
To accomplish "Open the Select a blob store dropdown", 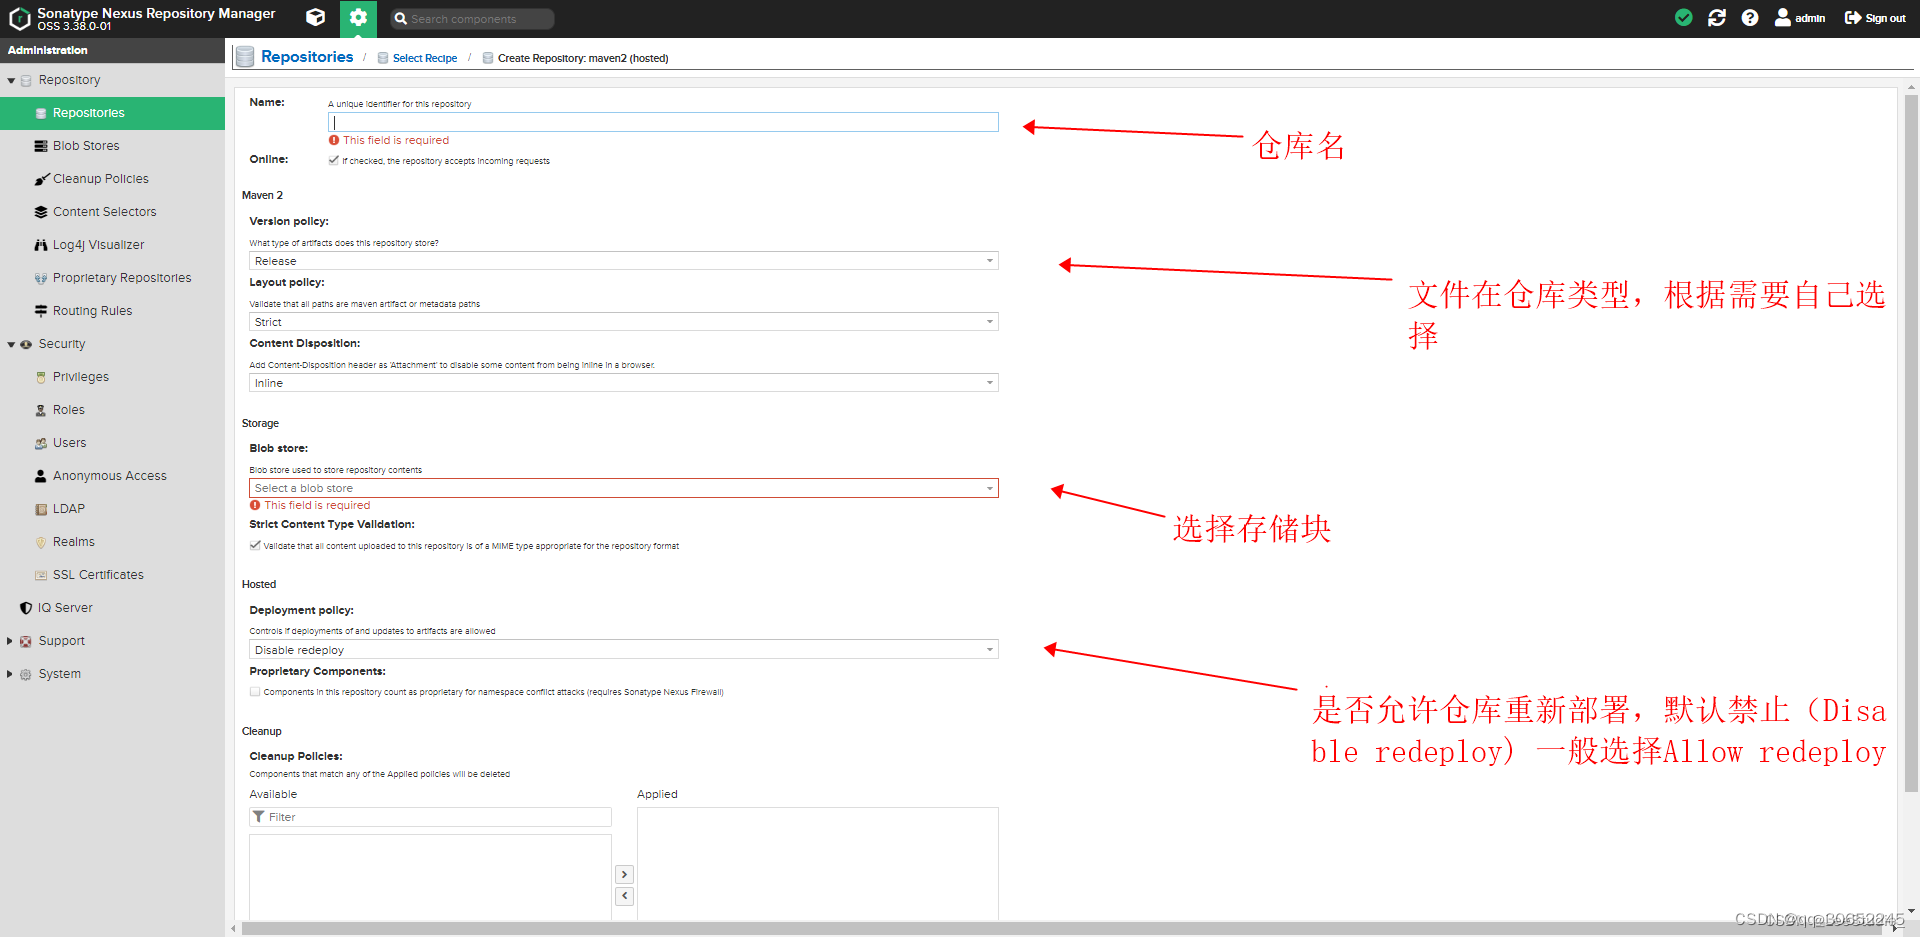I will (623, 488).
